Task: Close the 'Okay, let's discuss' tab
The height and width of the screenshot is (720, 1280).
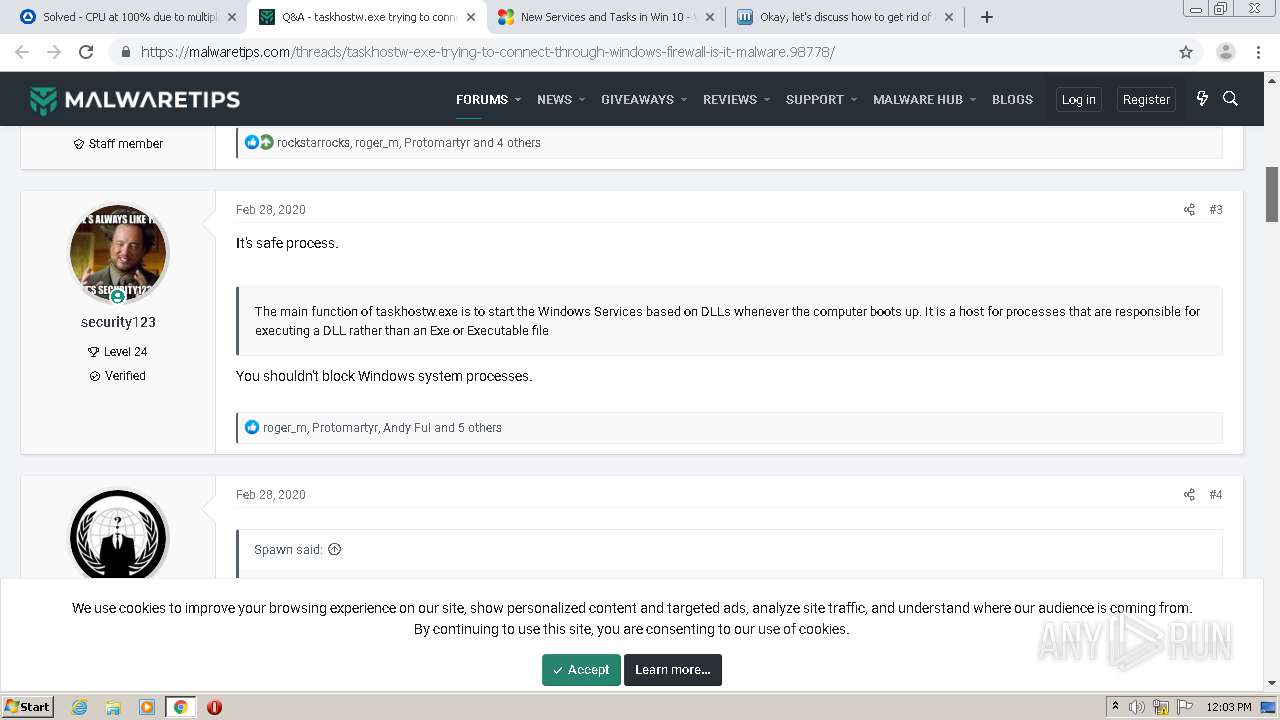Action: (x=949, y=17)
